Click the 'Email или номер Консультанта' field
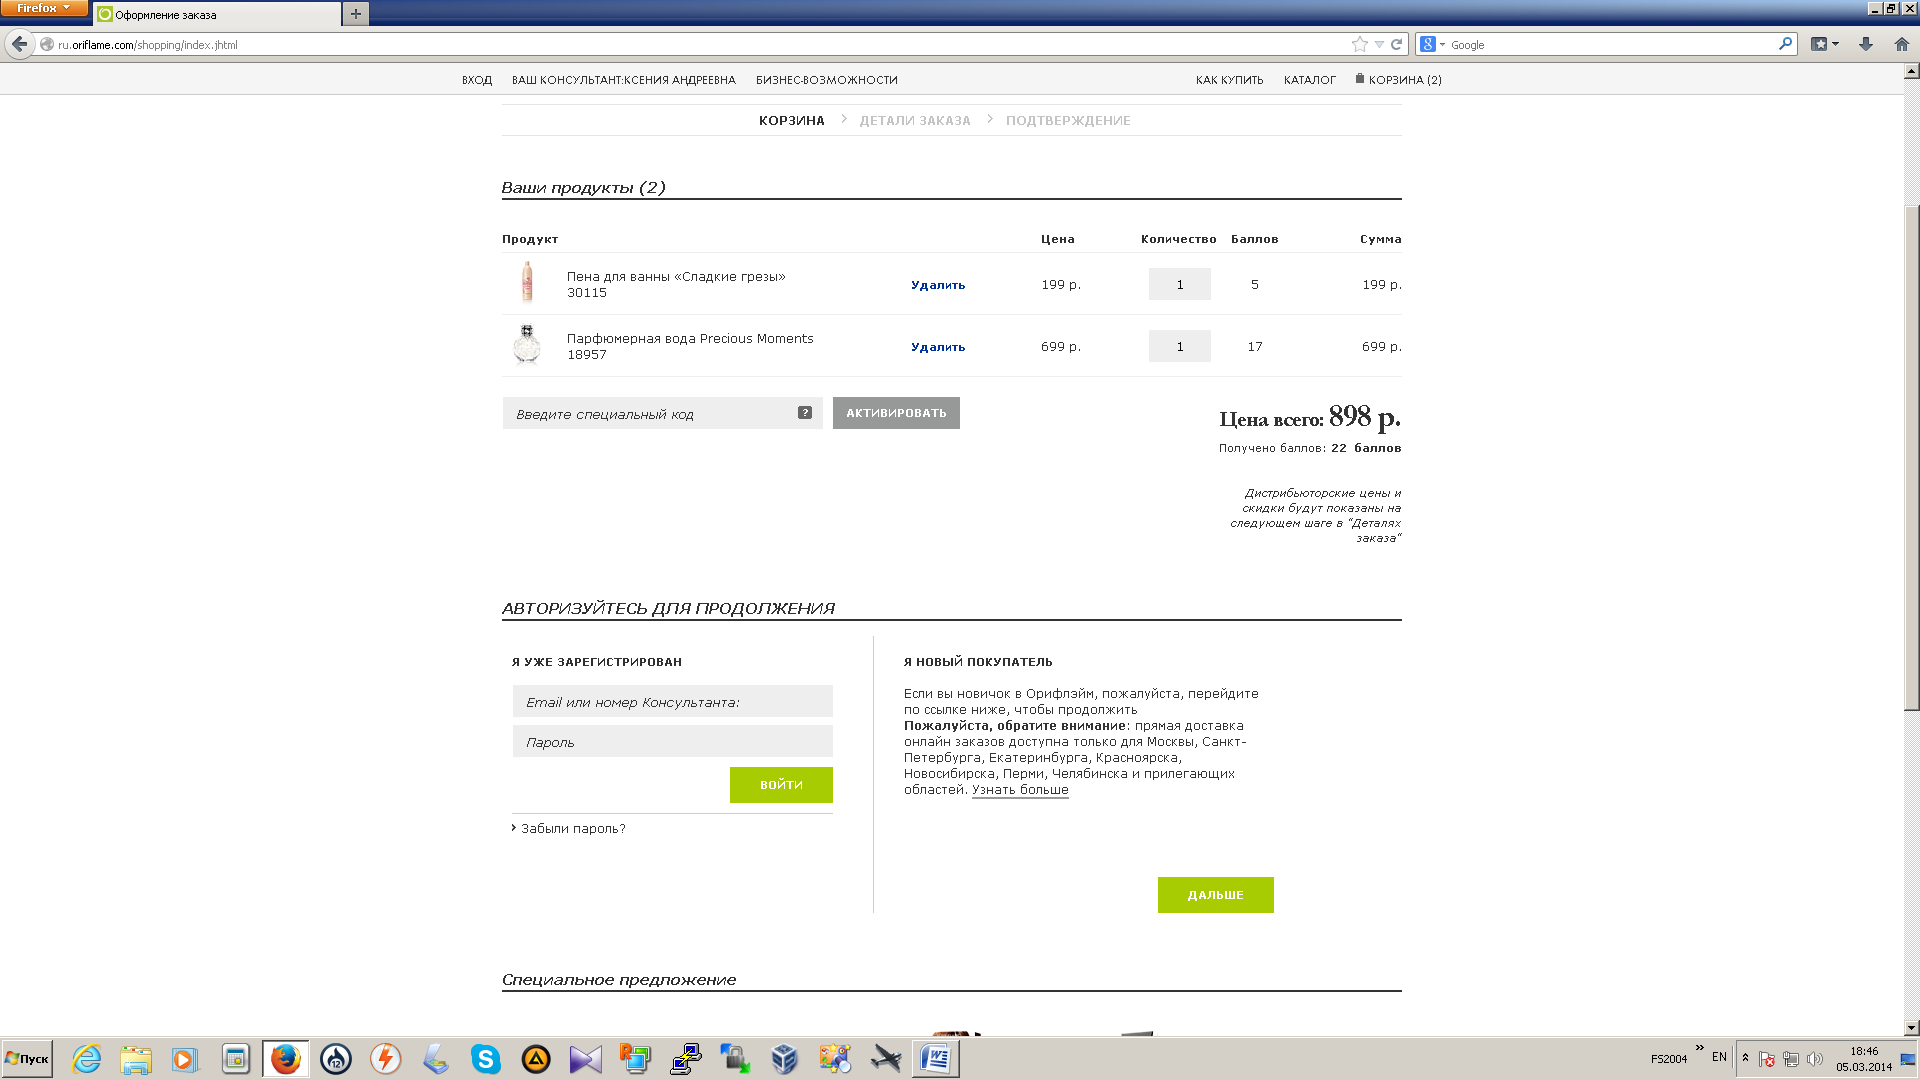Viewport: 1920px width, 1080px height. click(672, 701)
